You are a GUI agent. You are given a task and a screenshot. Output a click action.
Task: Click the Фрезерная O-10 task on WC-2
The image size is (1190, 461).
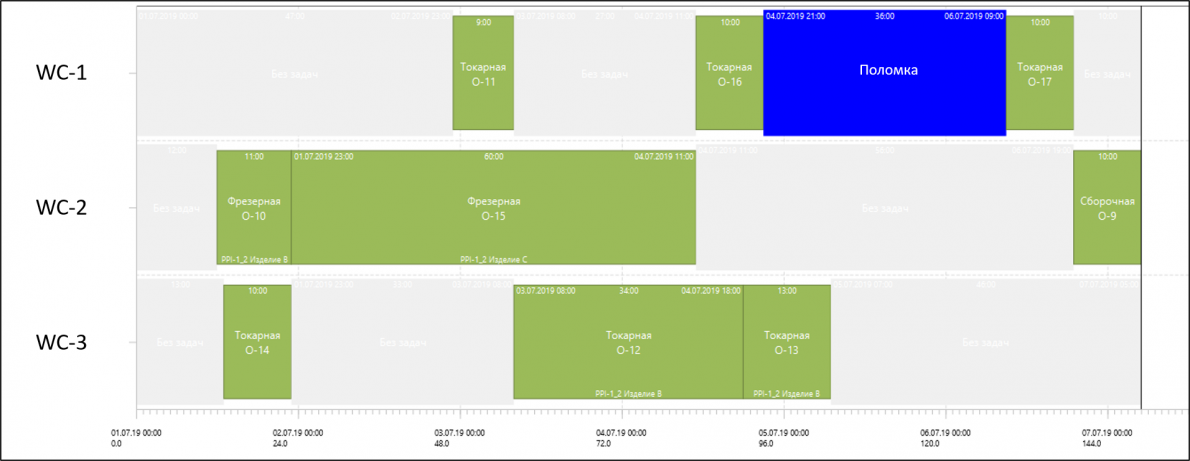point(254,207)
